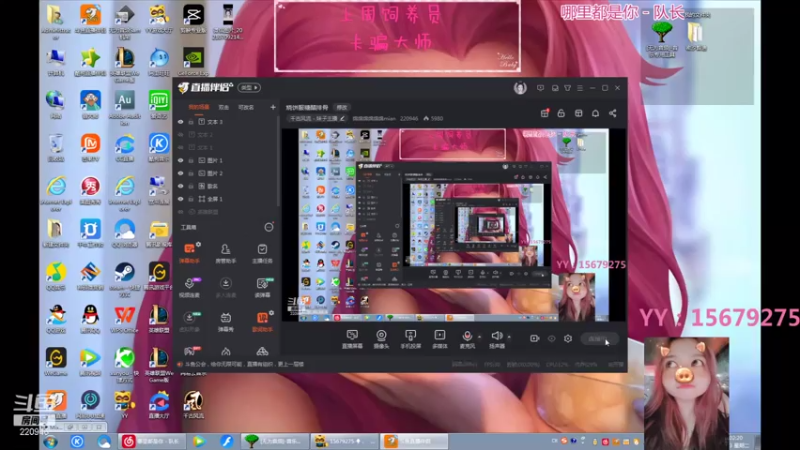Image resolution: width=800 pixels, height=450 pixels.
Task: Open streaming settings gear icon
Action: point(568,338)
